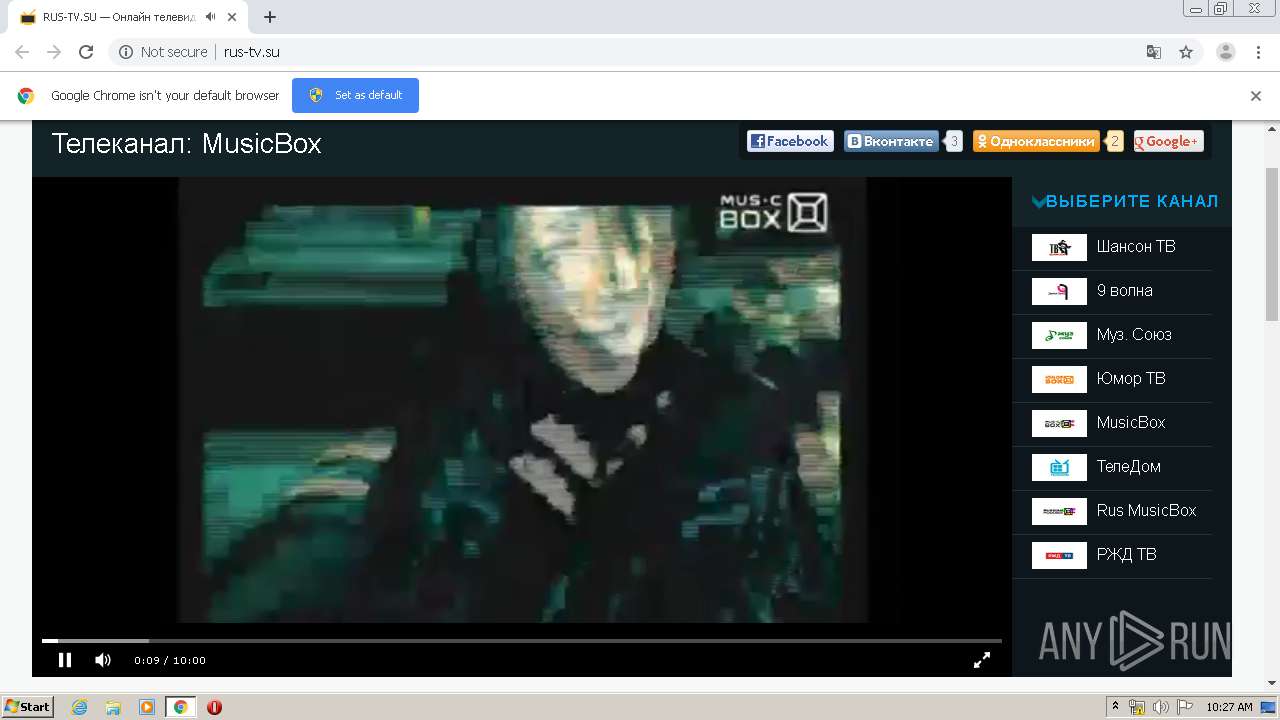Open the taskbar clock 10:27 AM
The width and height of the screenshot is (1280, 720).
1229,707
